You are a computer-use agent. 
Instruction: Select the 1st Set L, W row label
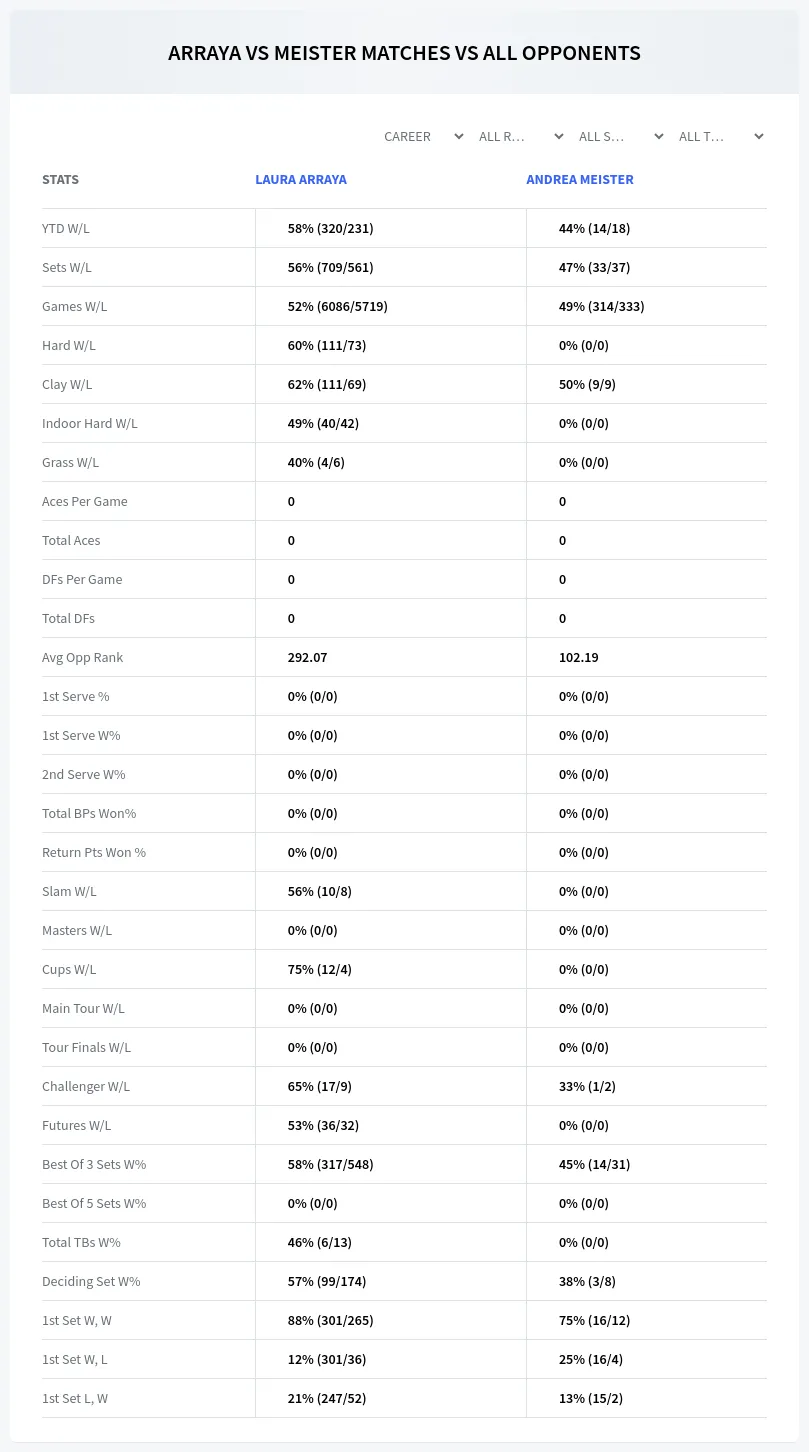(75, 1398)
